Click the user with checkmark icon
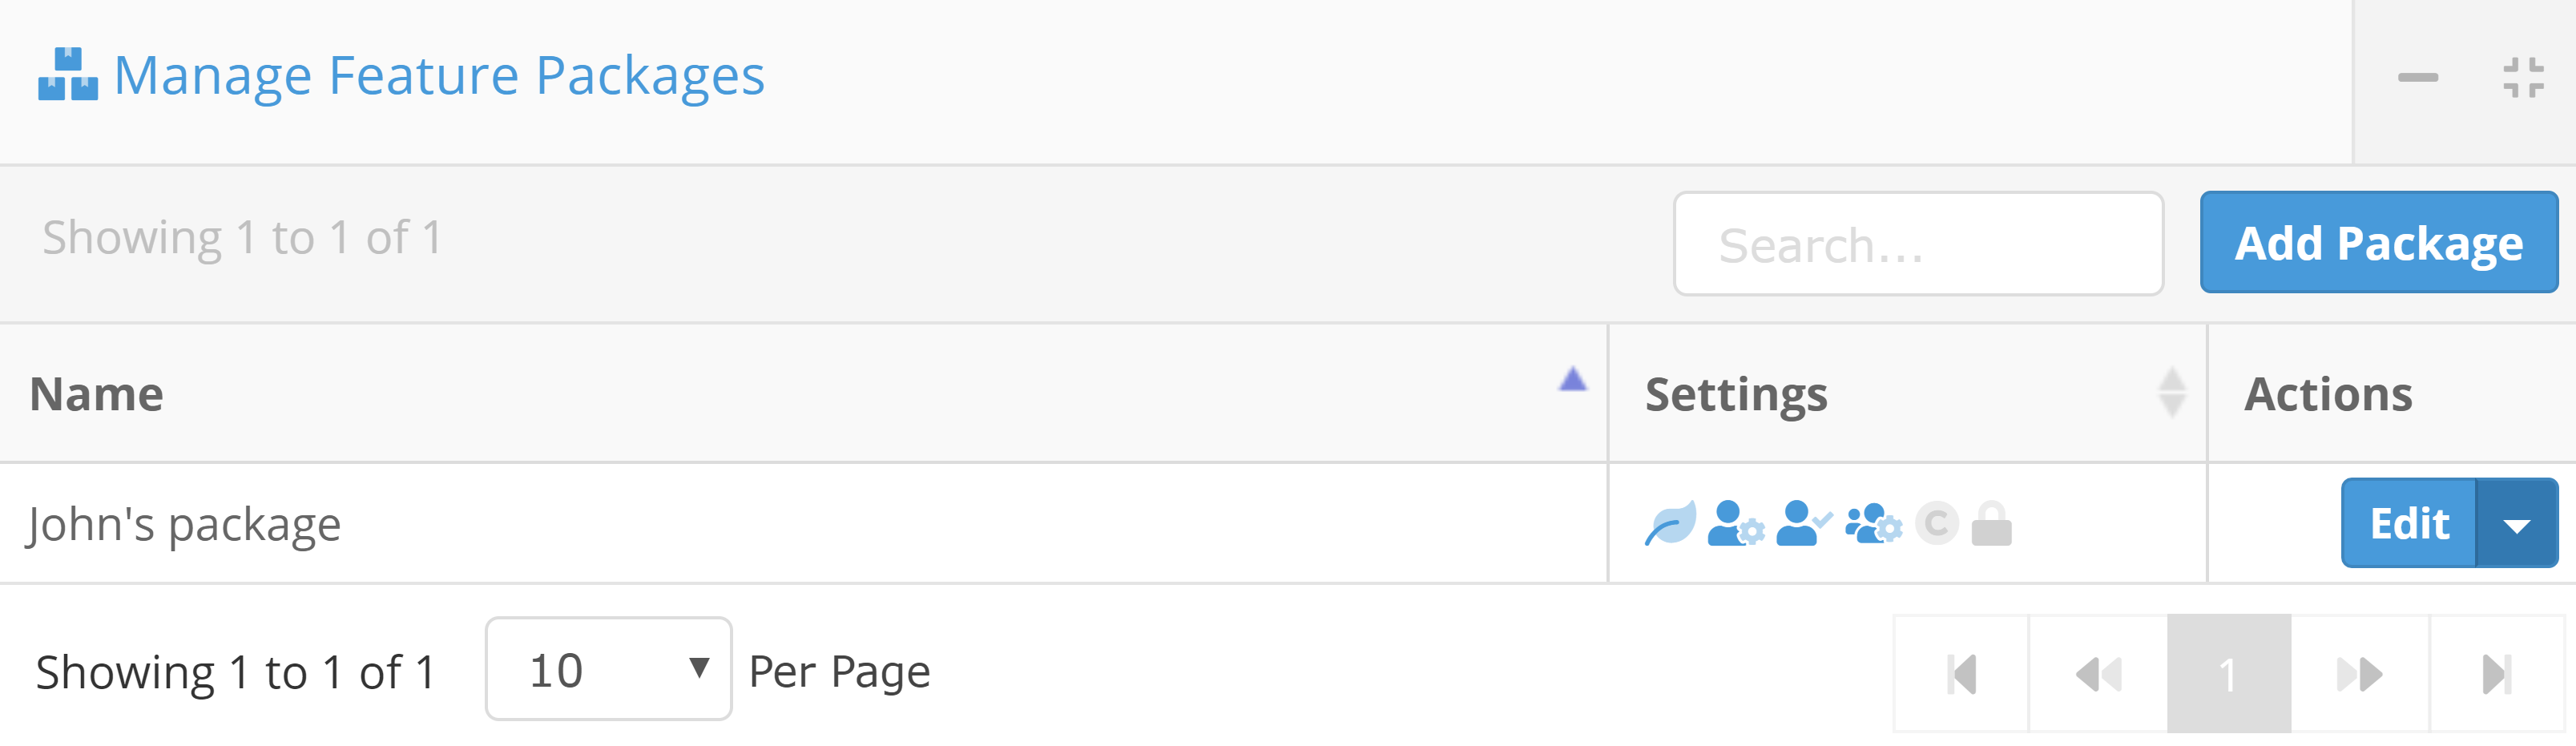This screenshot has width=2576, height=746. [1802, 523]
